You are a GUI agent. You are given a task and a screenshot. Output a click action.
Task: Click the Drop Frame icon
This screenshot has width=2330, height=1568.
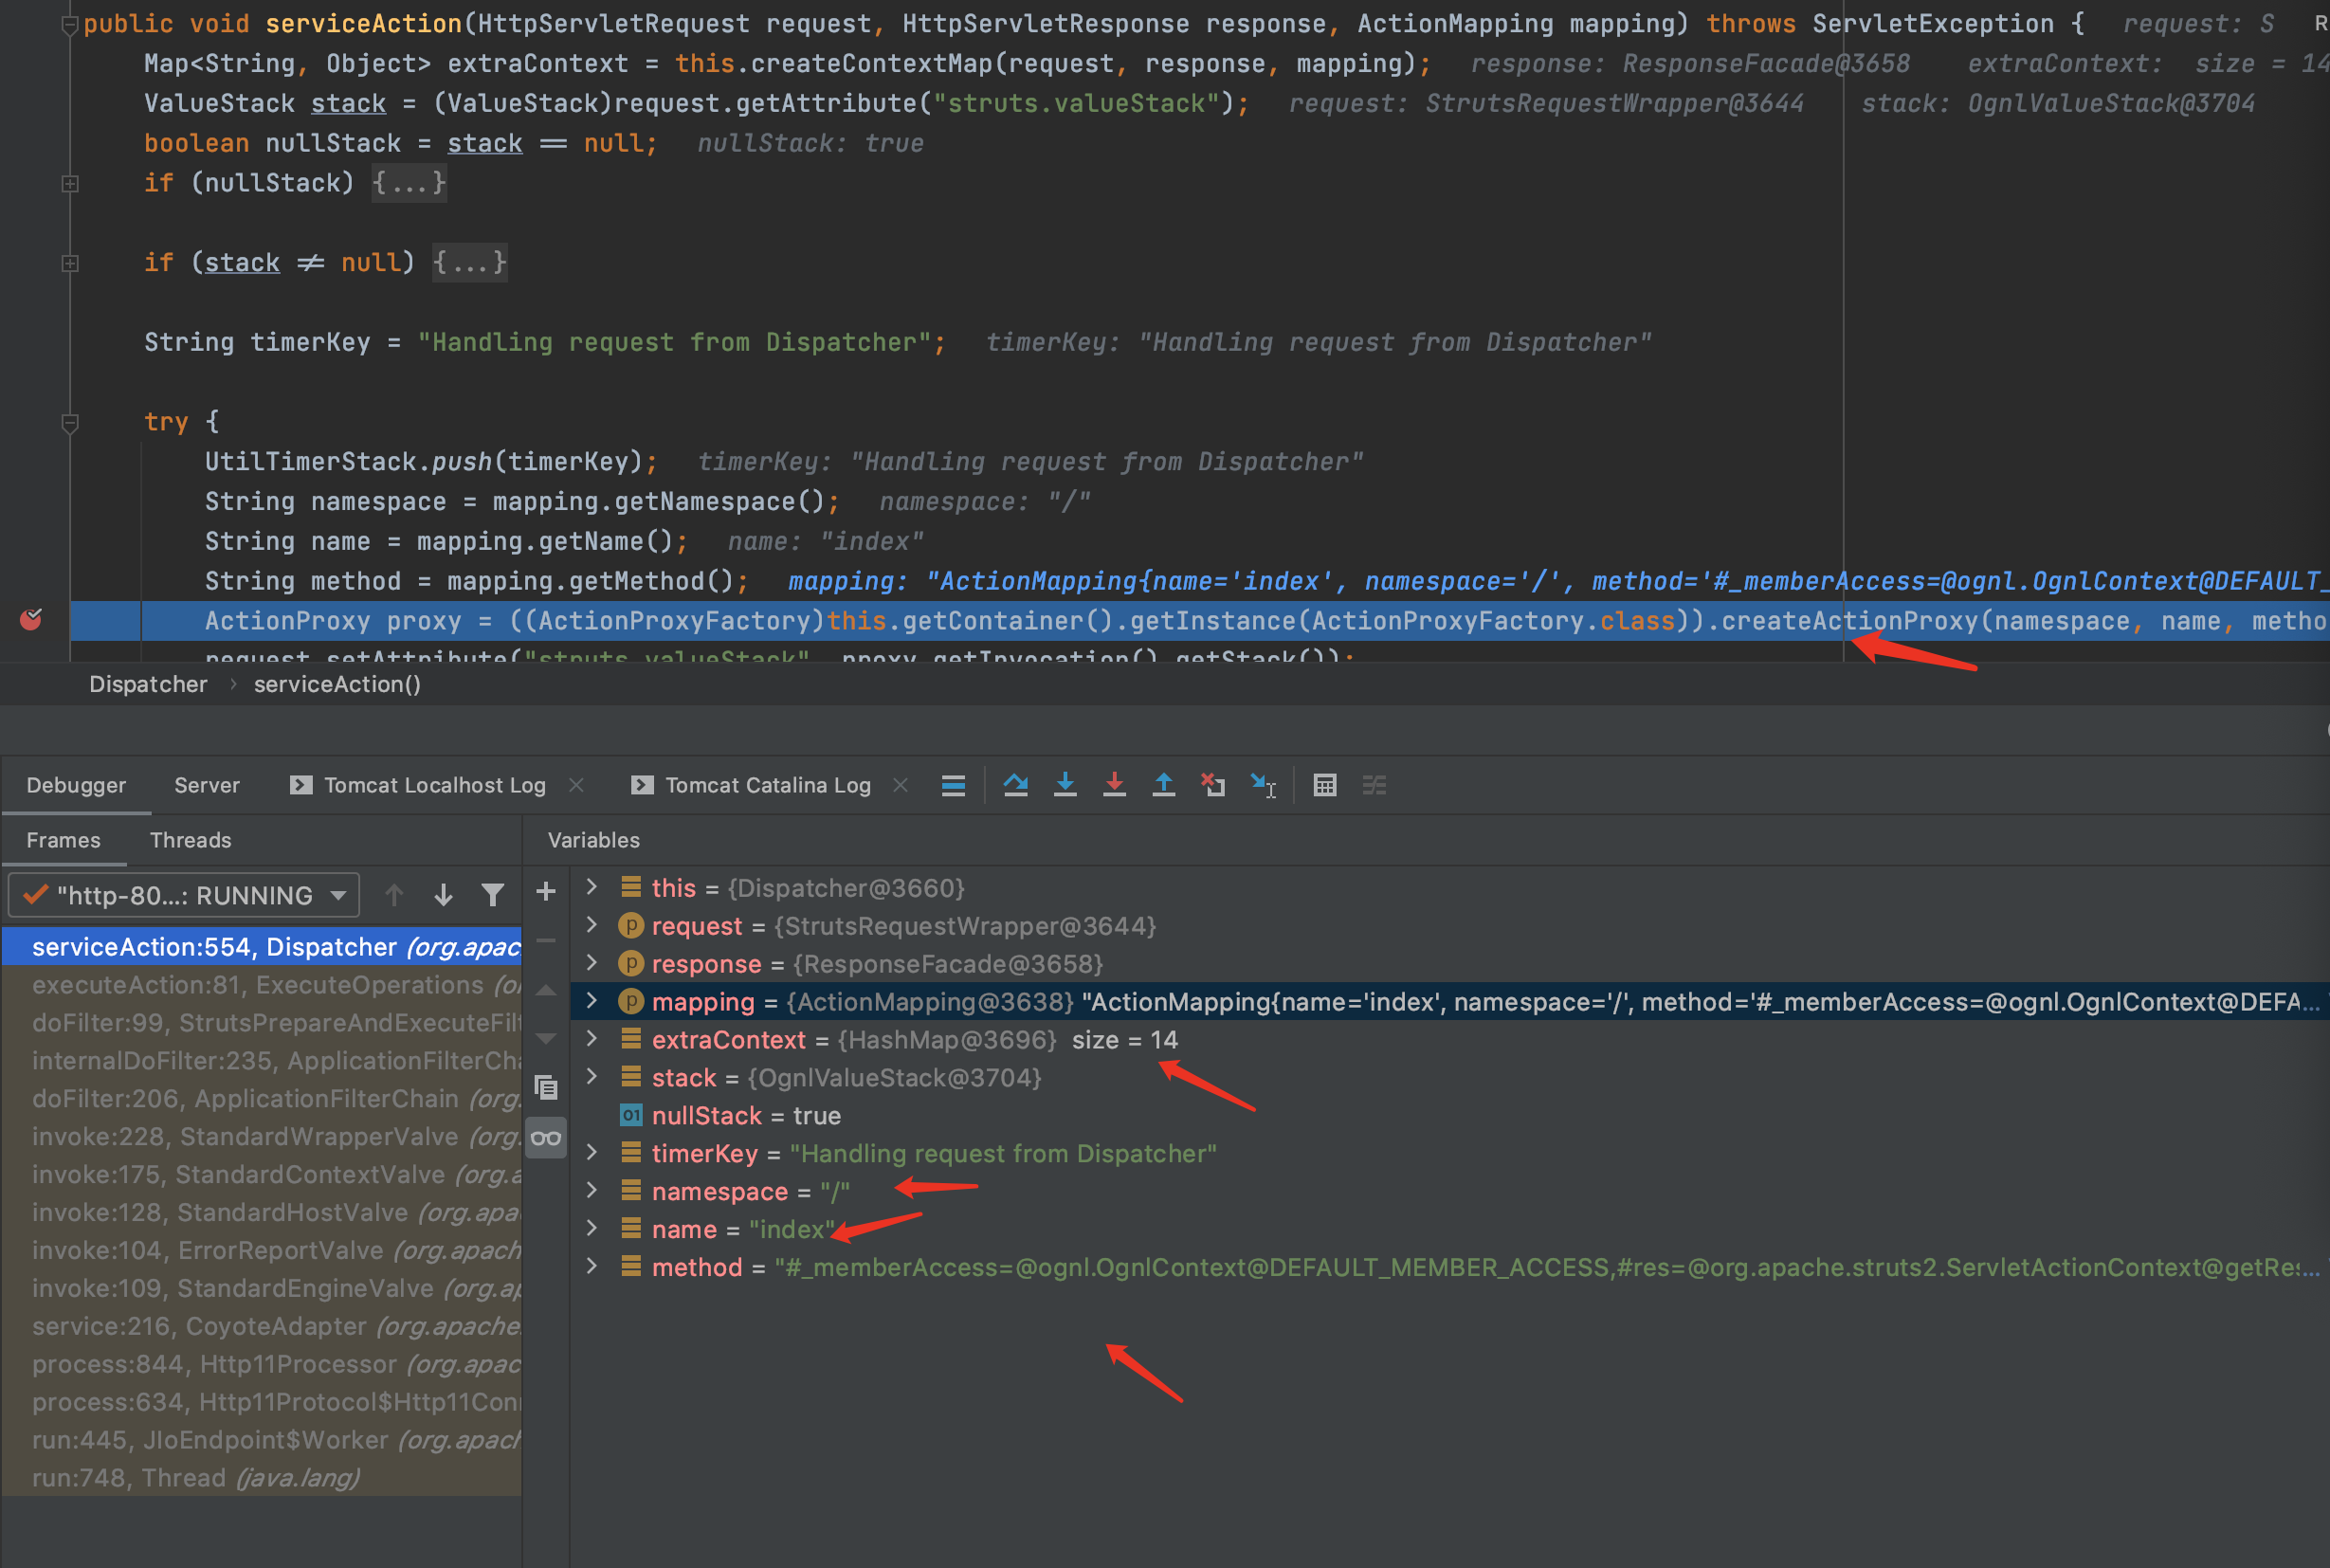point(1213,785)
